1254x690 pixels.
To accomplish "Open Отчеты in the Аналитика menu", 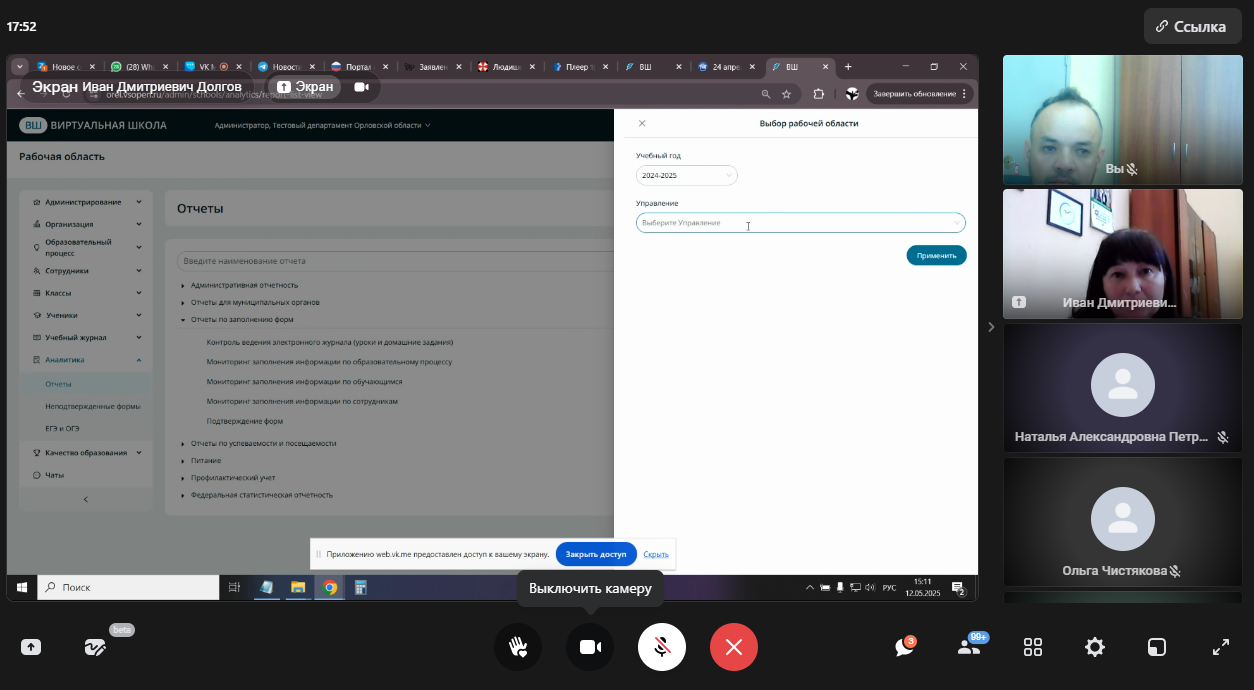I will click(58, 384).
